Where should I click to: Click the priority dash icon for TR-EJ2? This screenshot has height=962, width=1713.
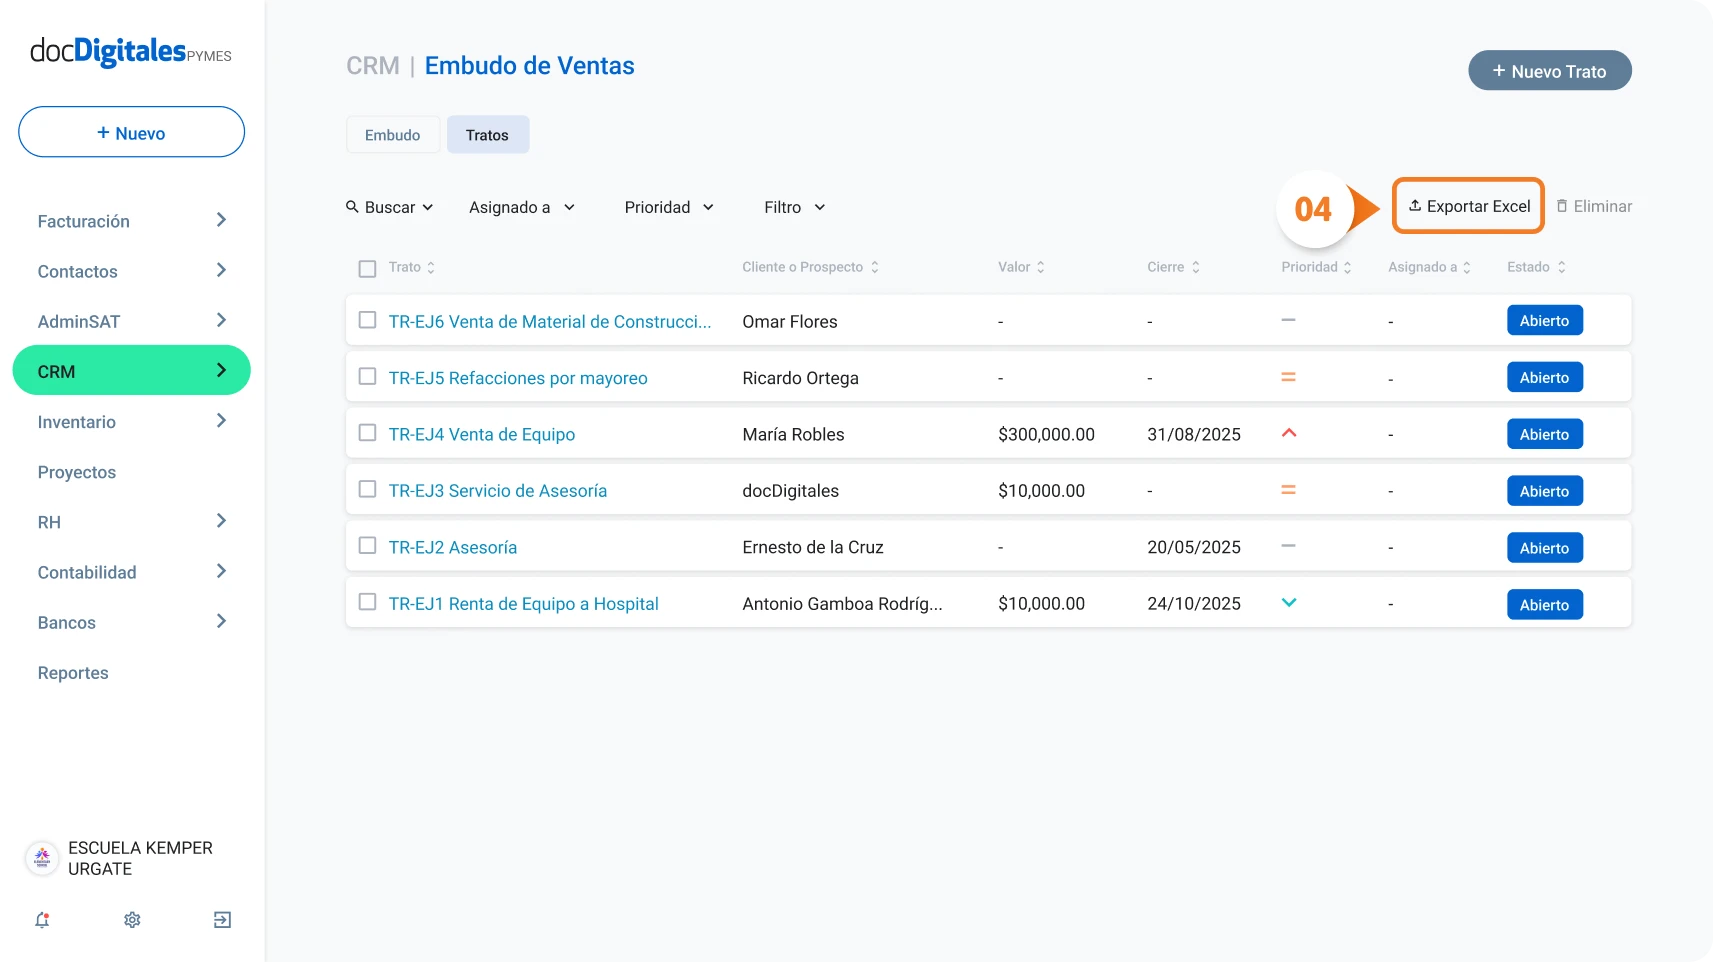tap(1289, 546)
